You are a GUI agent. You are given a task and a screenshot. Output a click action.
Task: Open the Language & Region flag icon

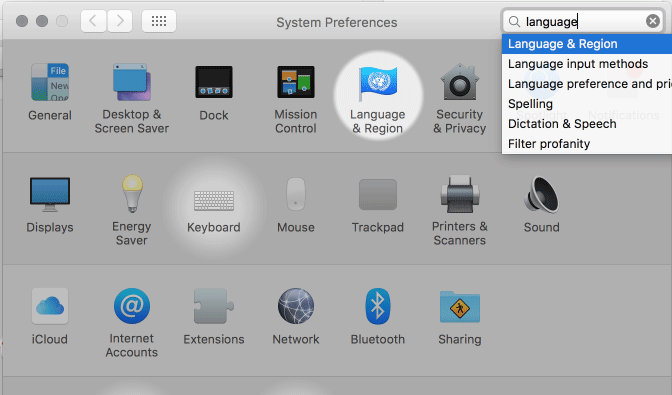pos(378,82)
